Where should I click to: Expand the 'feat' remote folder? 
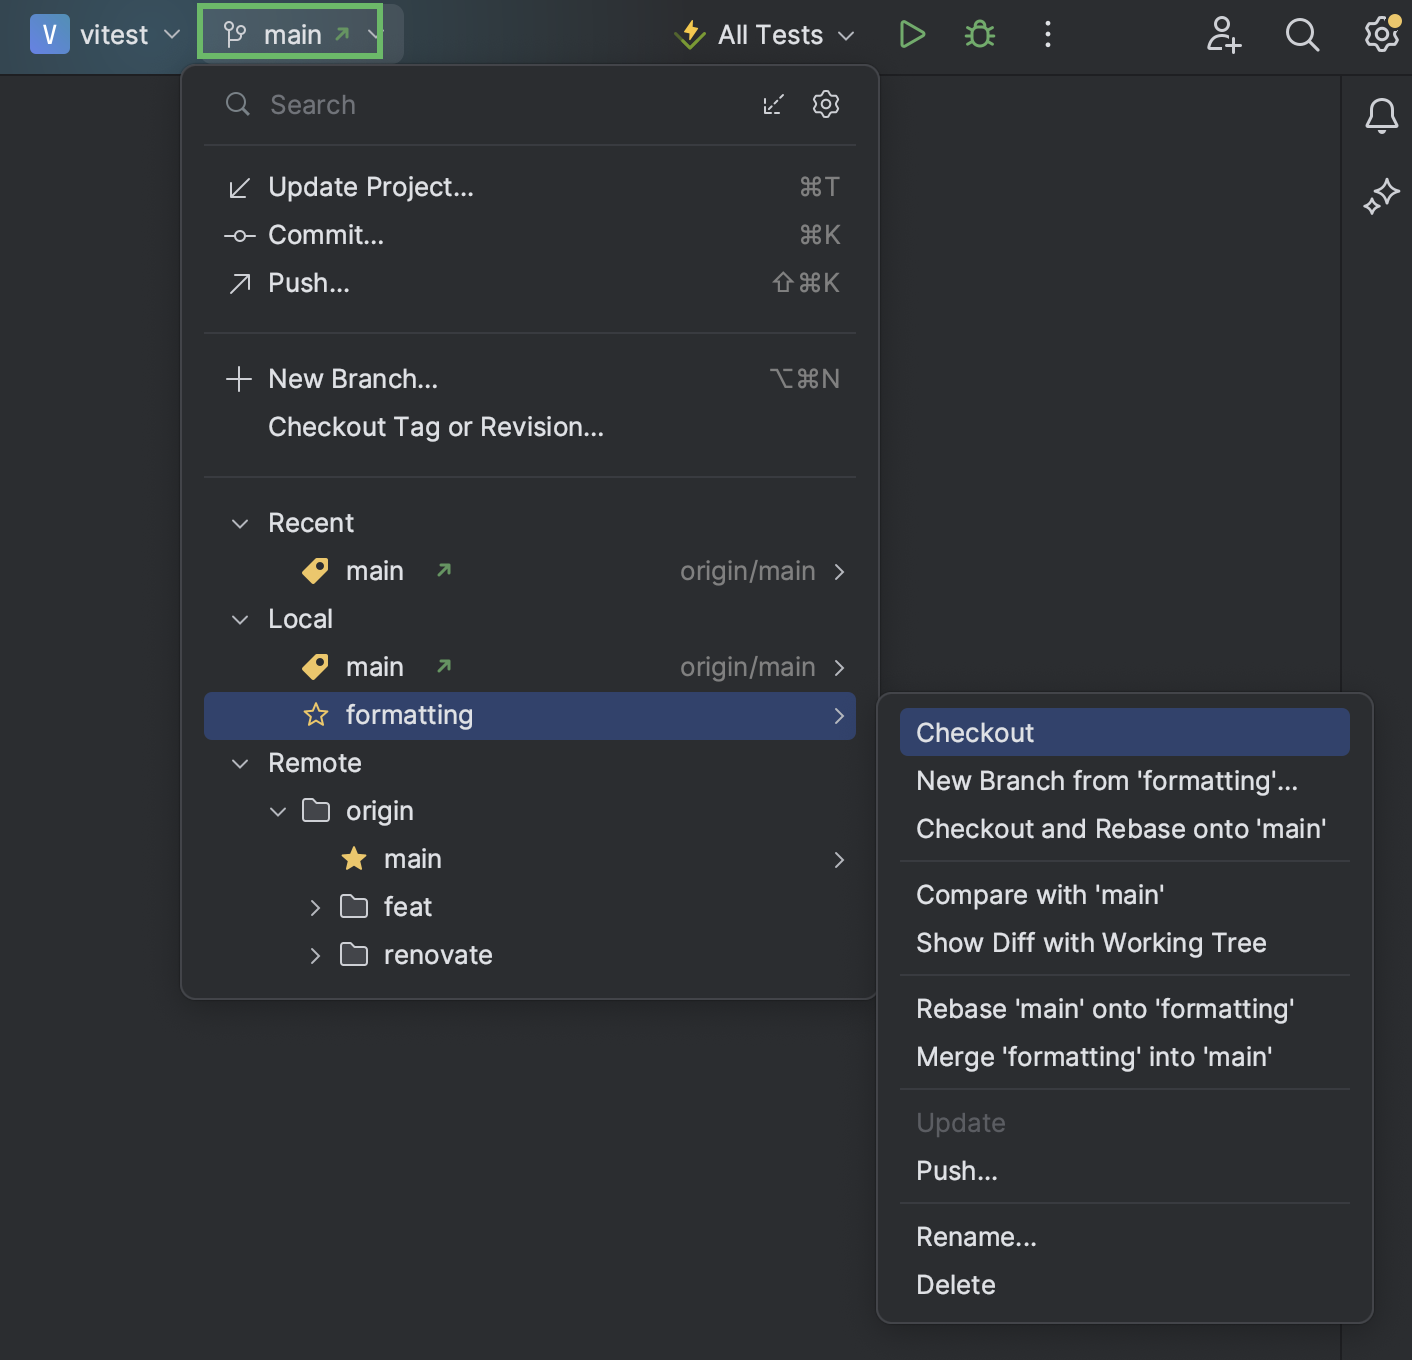315,906
